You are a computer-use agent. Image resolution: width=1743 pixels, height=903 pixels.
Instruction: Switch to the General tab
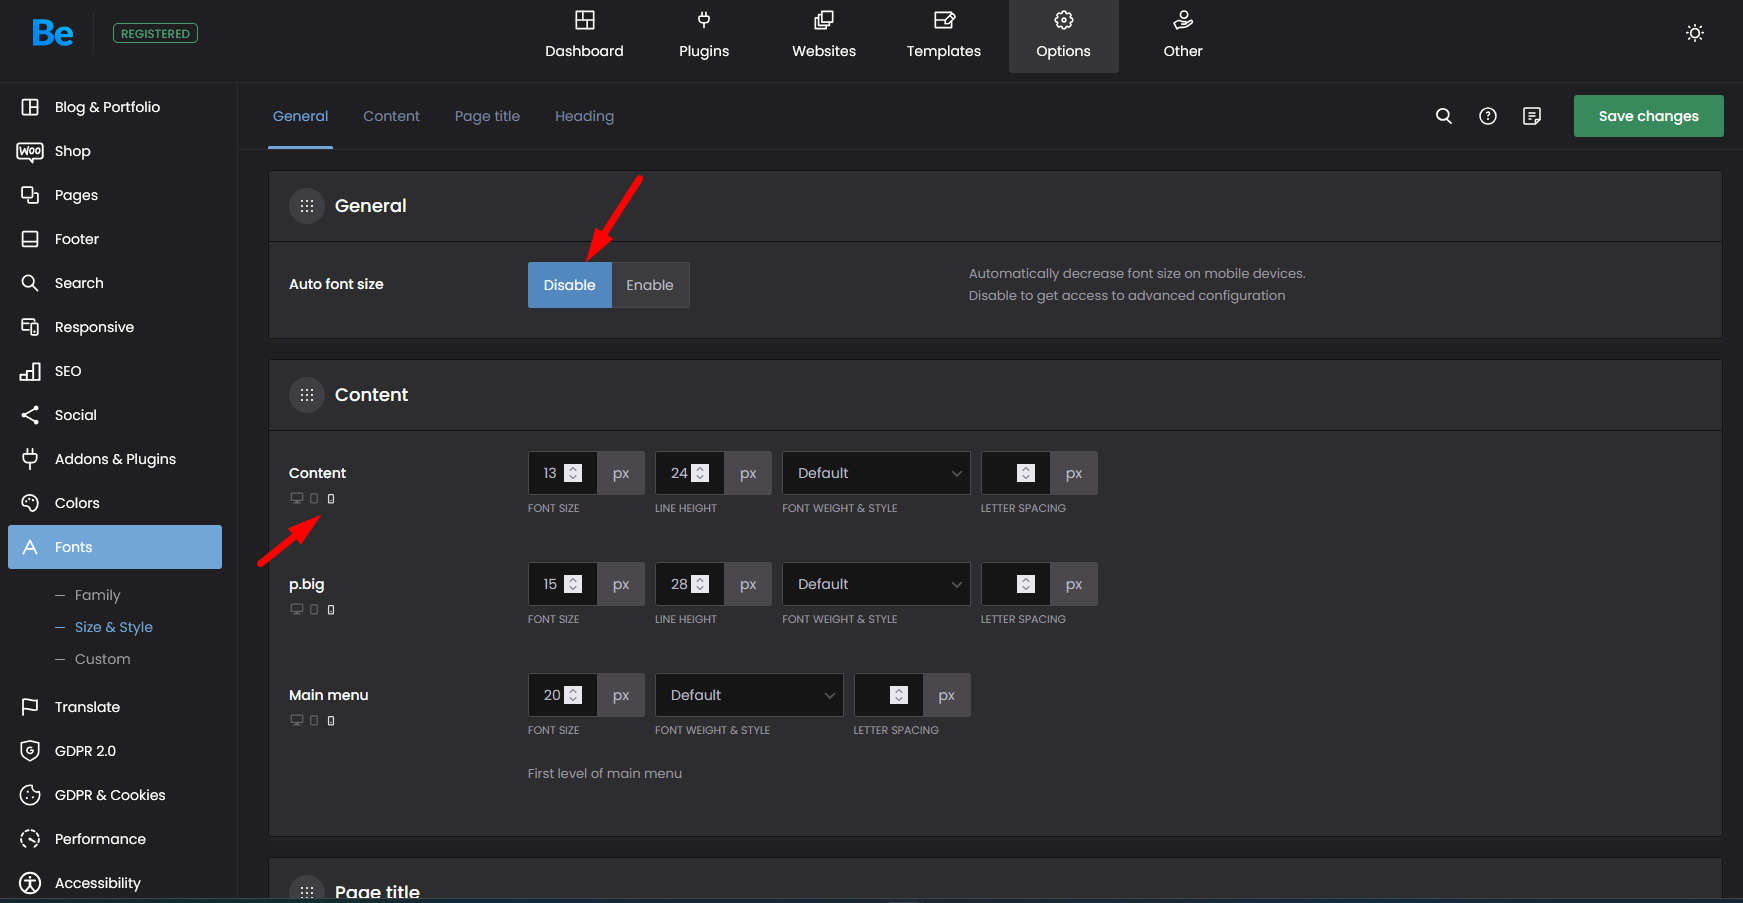300,116
